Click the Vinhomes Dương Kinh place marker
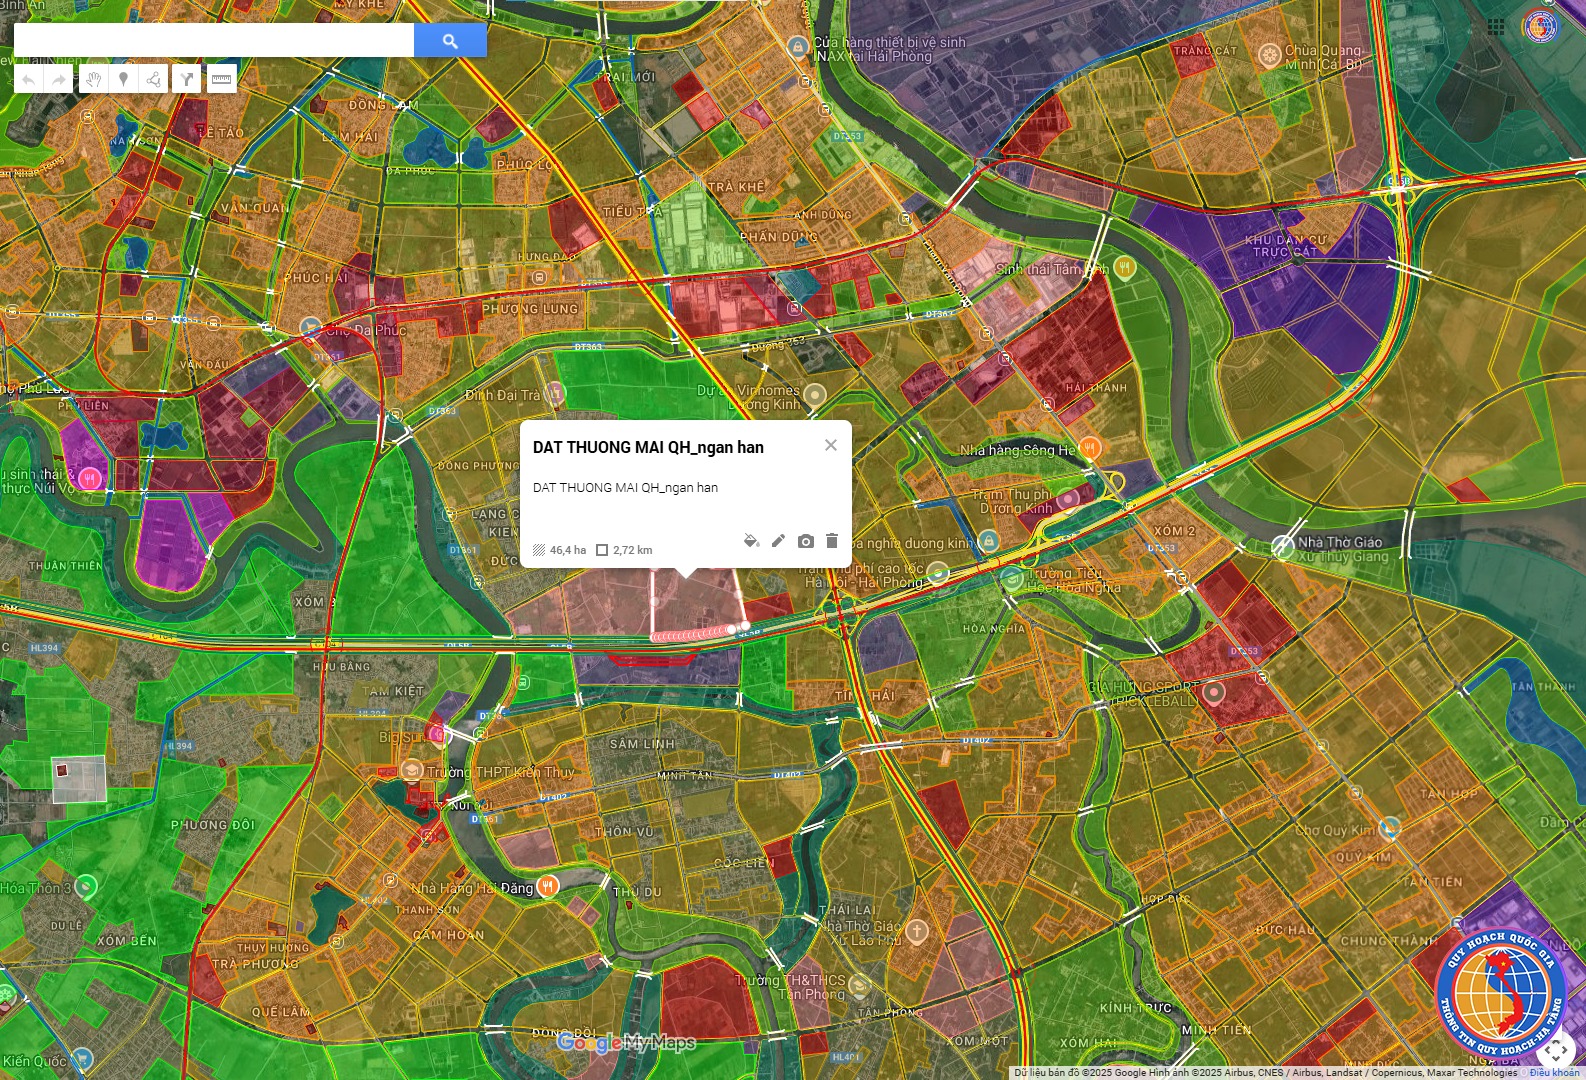Screen dimensions: 1586x1080 [815, 394]
